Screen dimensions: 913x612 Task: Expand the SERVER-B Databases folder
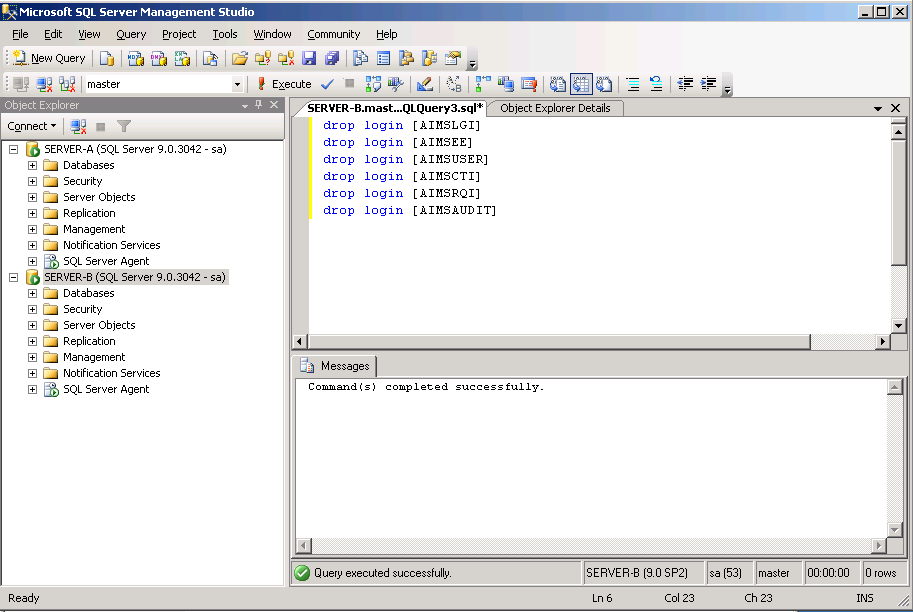[32, 293]
